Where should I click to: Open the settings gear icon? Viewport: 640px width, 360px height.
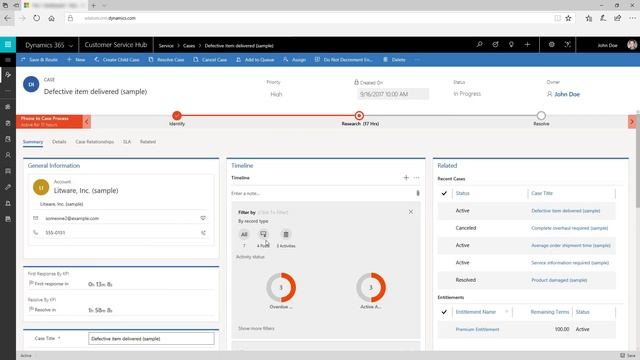[551, 44]
